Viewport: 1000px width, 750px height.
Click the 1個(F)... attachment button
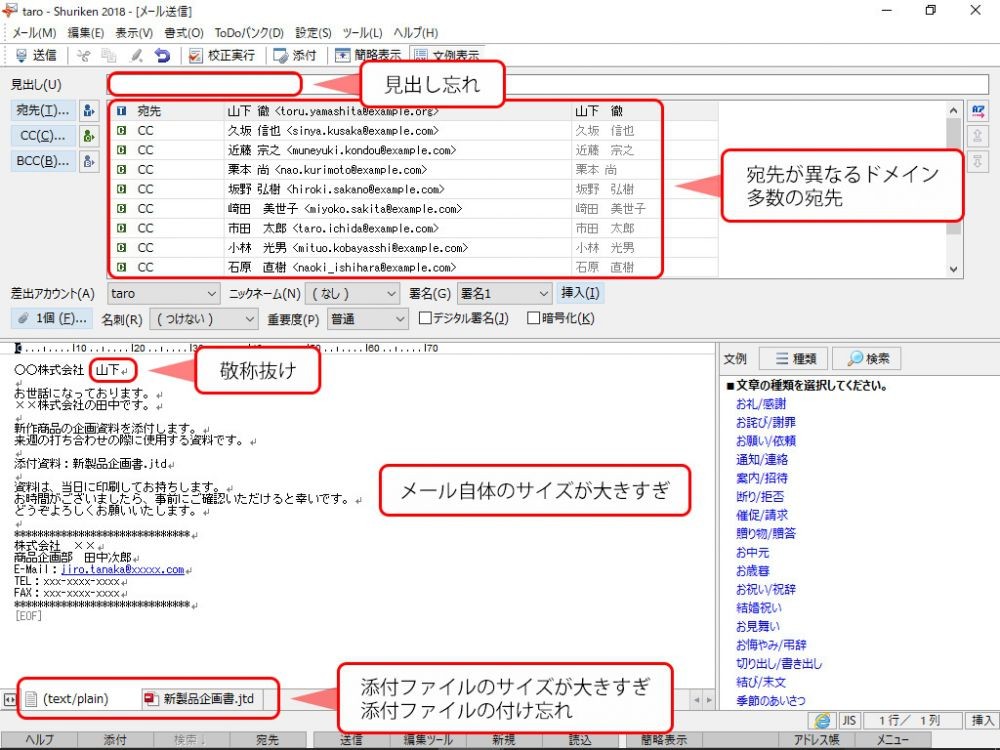(x=52, y=318)
